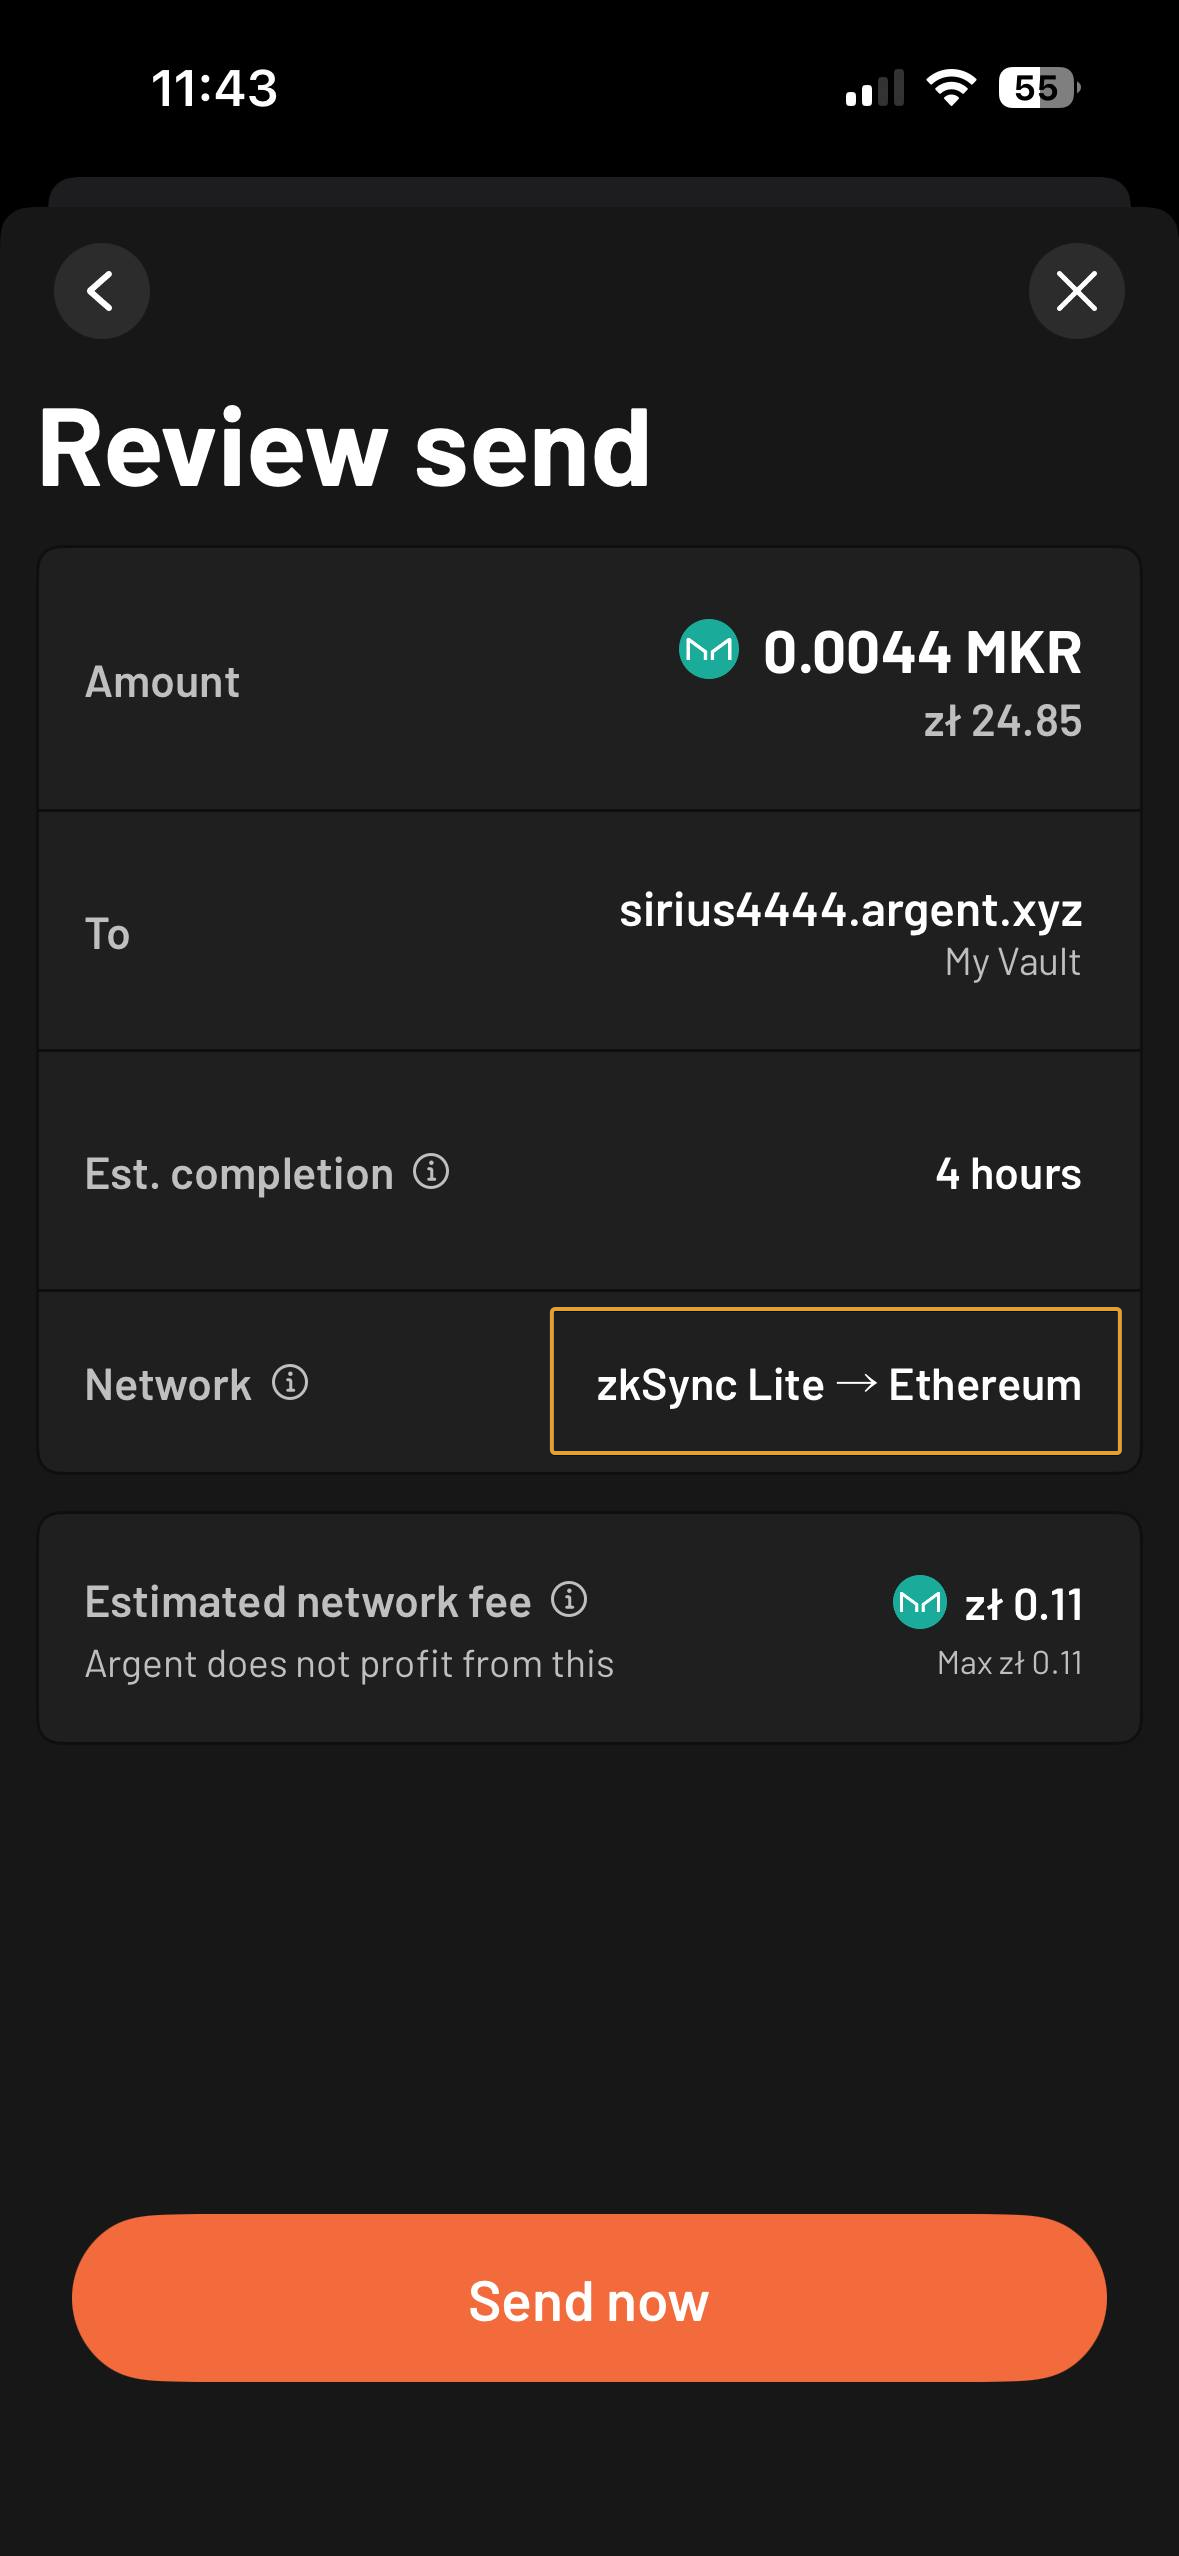Tap the Max zł 0.11 fee text
The width and height of the screenshot is (1179, 2556).
click(x=1009, y=1663)
